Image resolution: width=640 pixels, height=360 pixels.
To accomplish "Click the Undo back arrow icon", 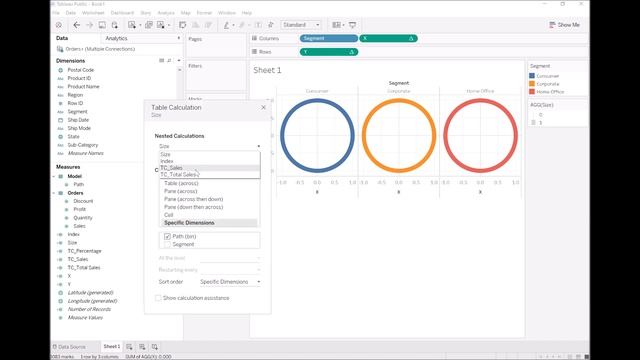I will pyautogui.click(x=76, y=25).
